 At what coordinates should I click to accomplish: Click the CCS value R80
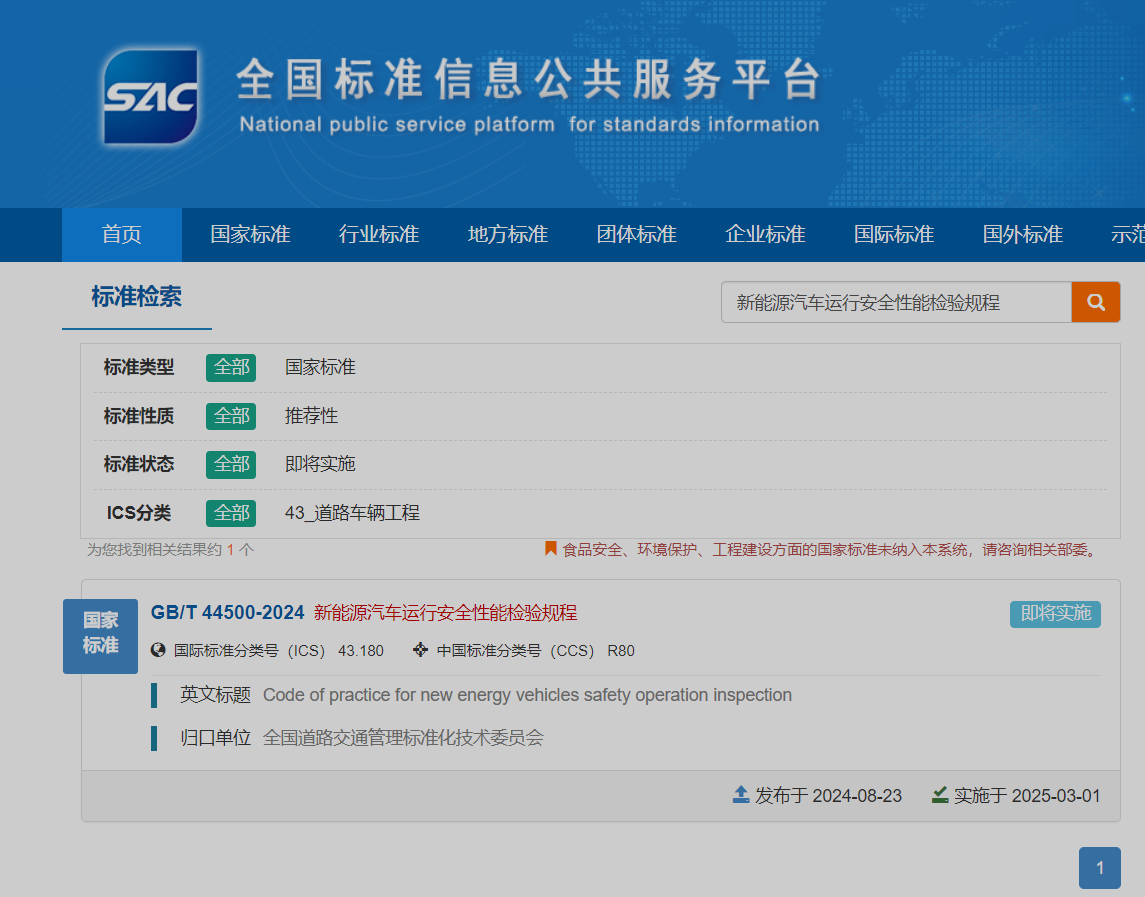click(621, 651)
